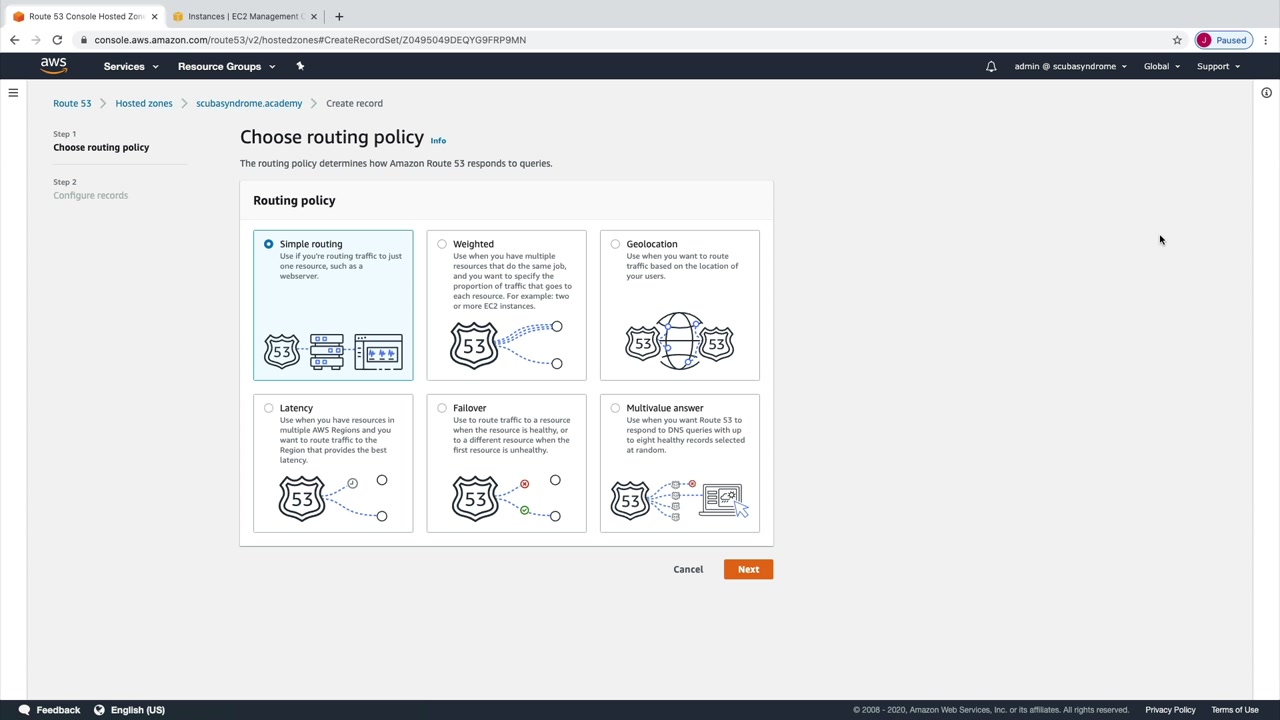Click the Paused profile button
The image size is (1280, 720).
pyautogui.click(x=1222, y=40)
